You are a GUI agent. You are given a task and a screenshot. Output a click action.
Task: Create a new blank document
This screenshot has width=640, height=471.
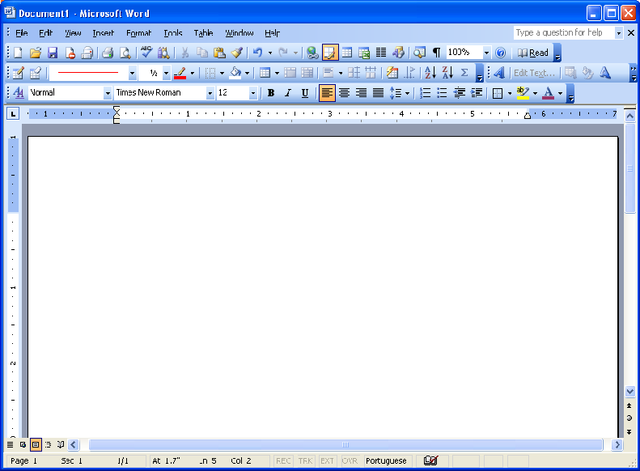coord(18,53)
